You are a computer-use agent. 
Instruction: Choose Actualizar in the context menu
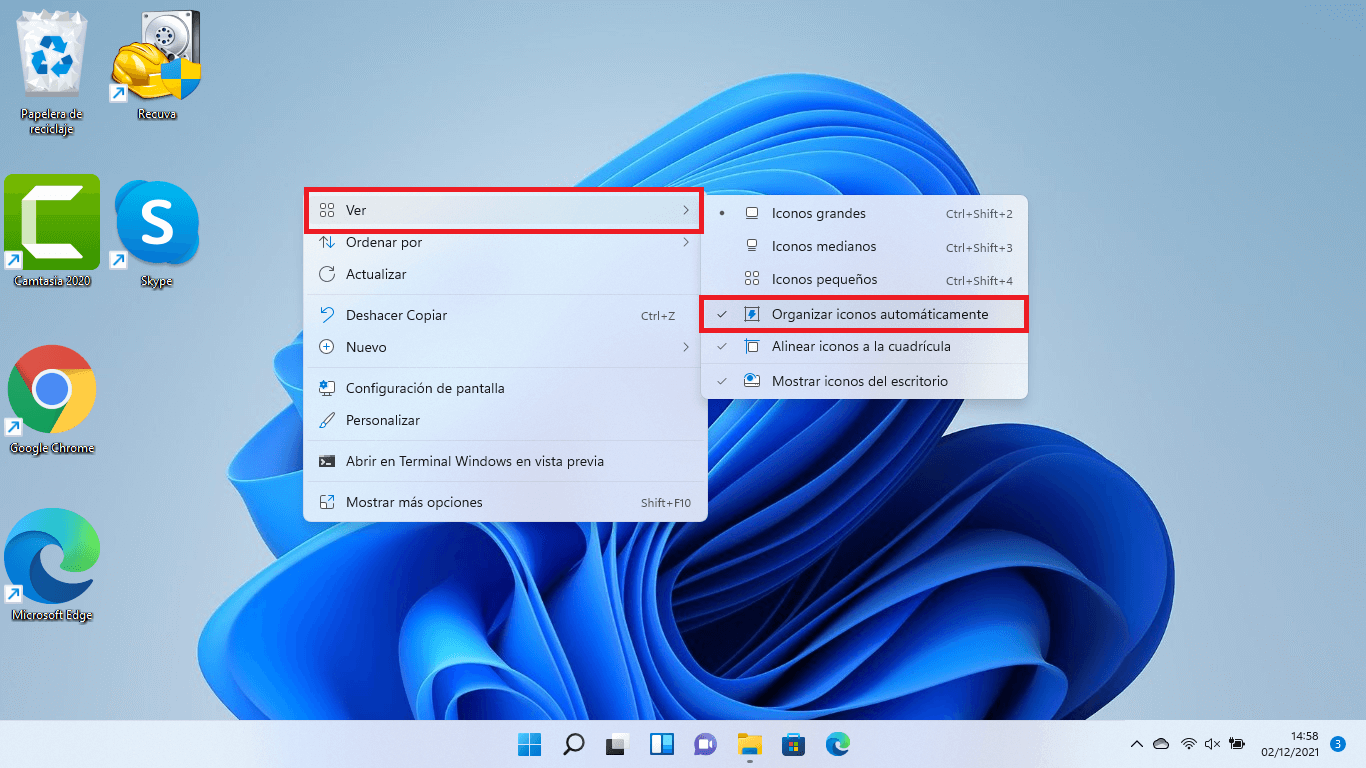click(505, 274)
